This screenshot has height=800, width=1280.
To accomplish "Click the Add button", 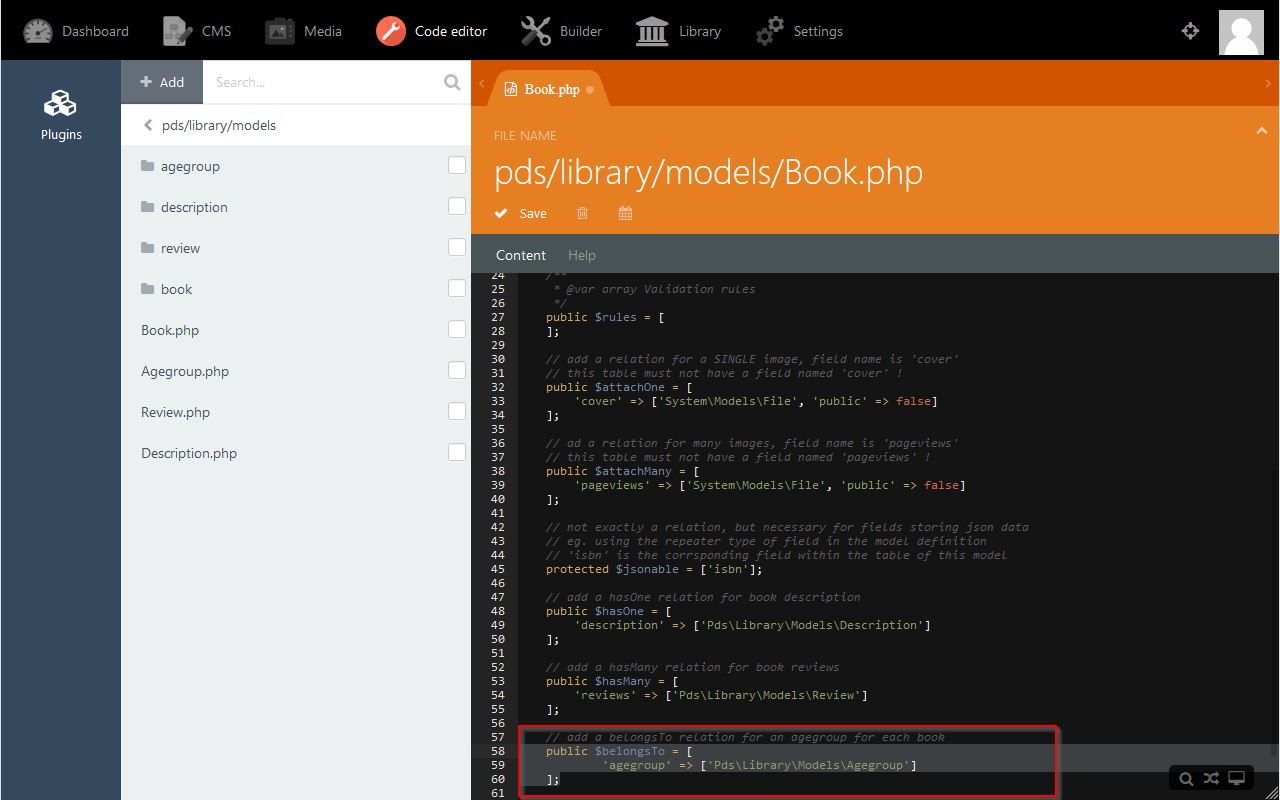I will click(x=162, y=82).
